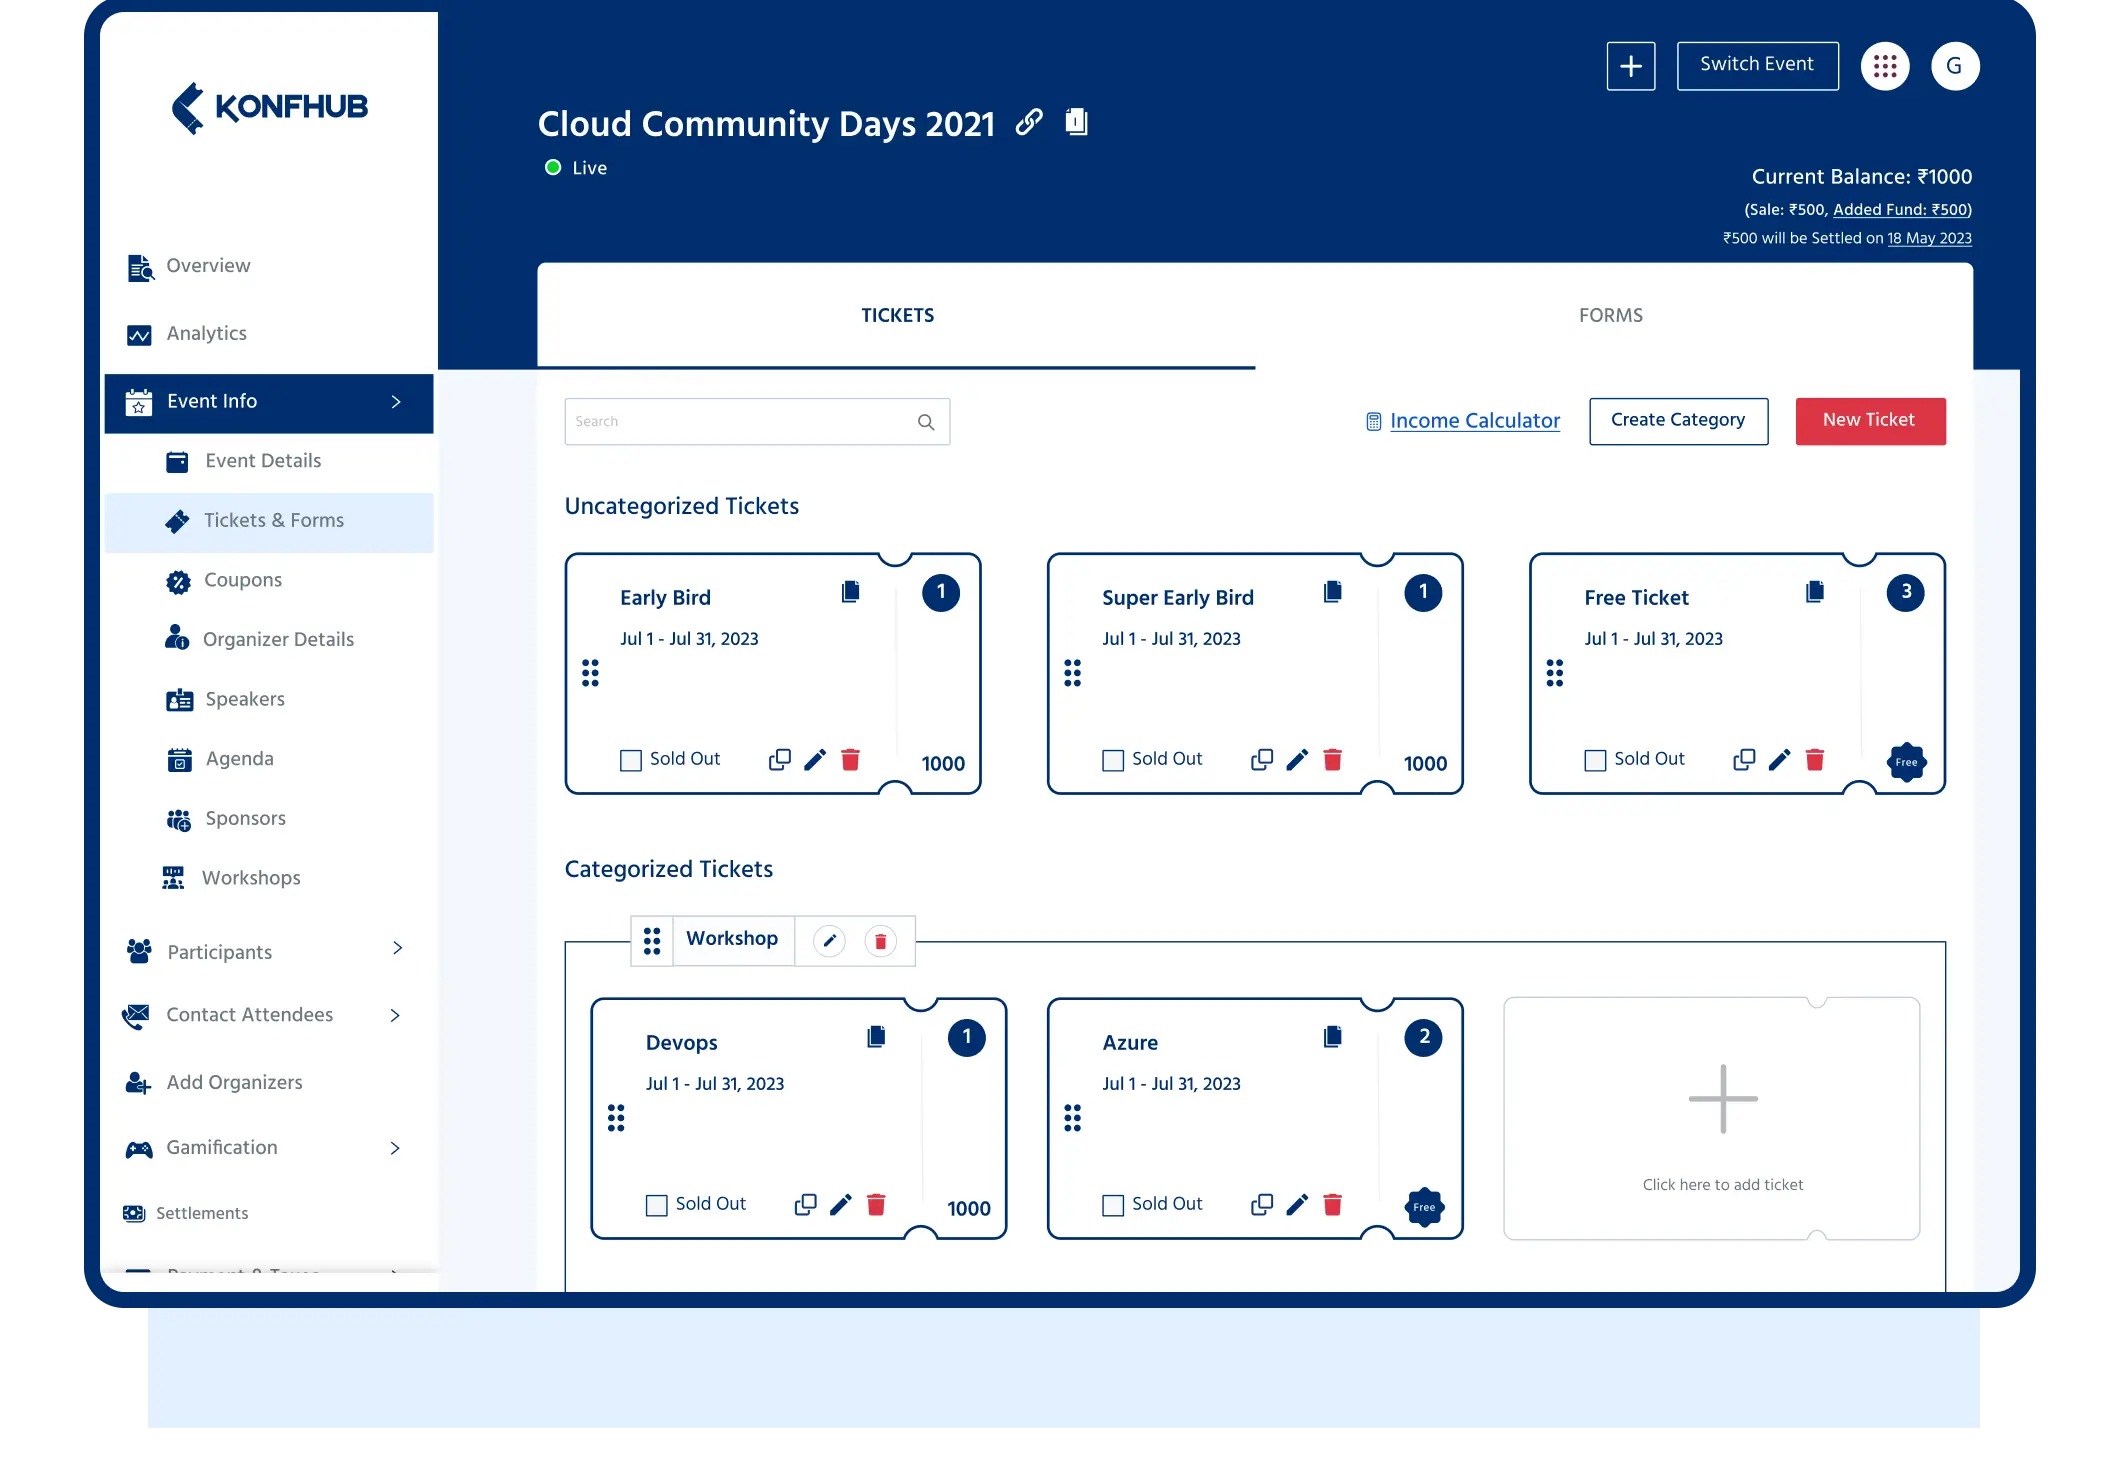Viewport: 2128px width, 1484px height.
Task: Edit the Workshop category name
Action: pos(829,941)
